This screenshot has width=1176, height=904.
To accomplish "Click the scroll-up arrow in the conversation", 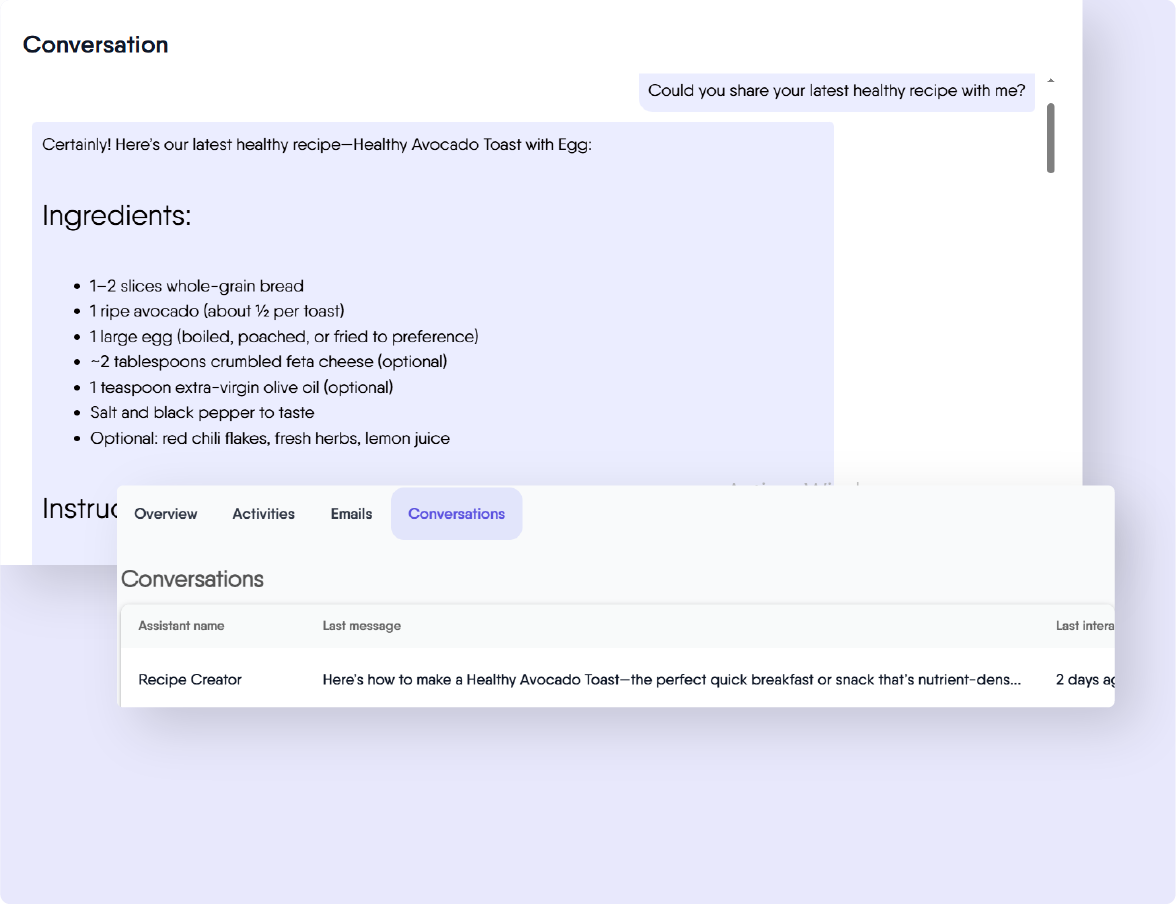I will [x=1050, y=80].
